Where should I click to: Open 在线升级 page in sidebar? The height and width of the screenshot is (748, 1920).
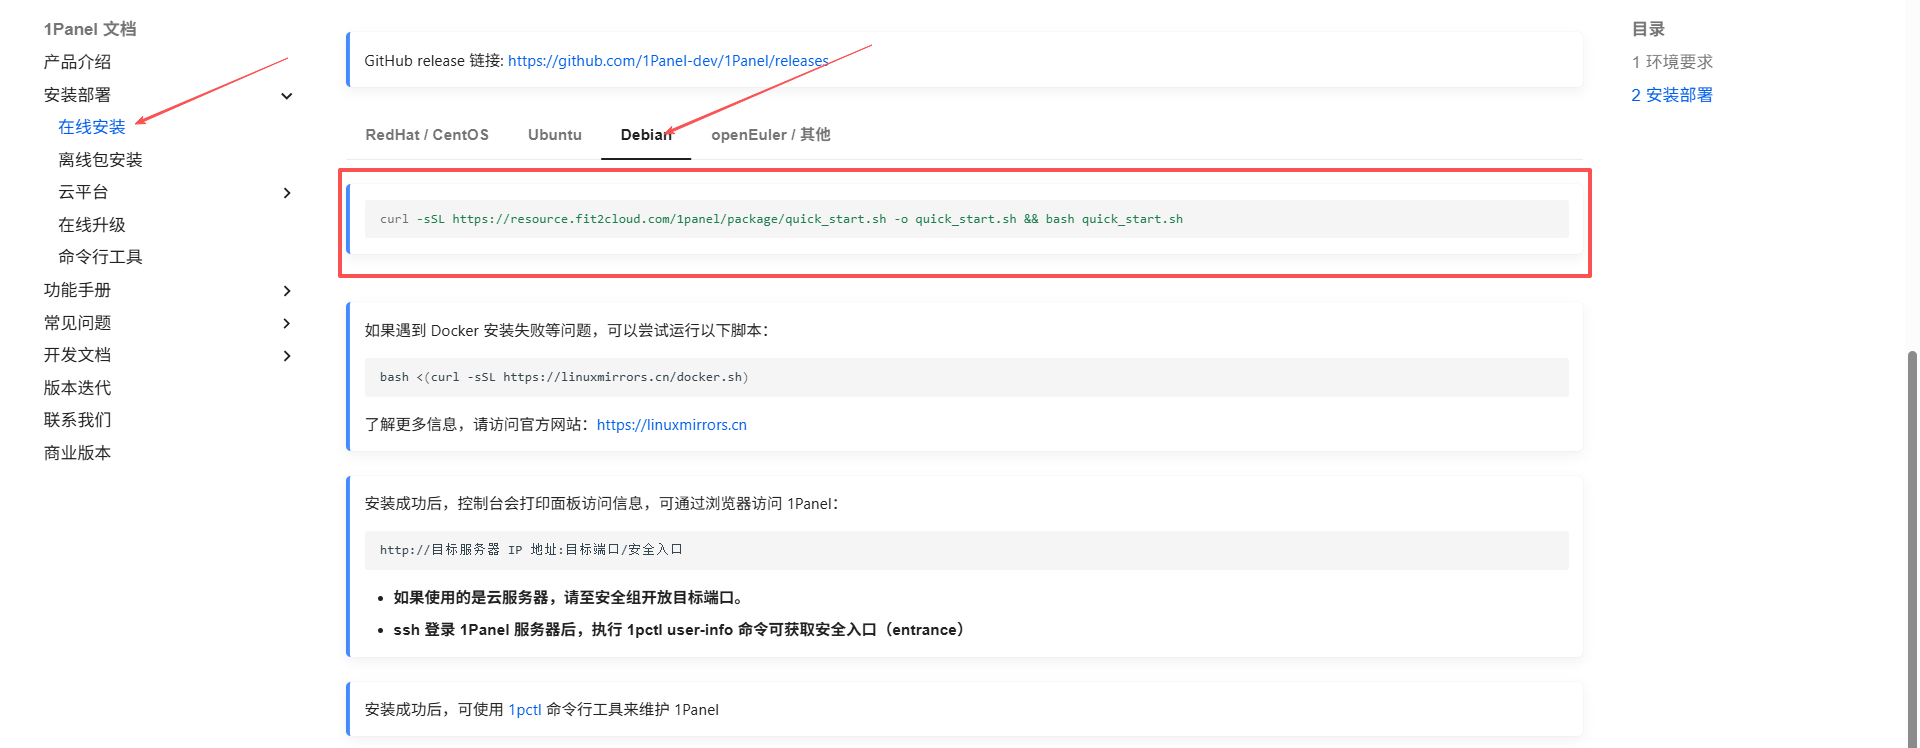pyautogui.click(x=92, y=225)
